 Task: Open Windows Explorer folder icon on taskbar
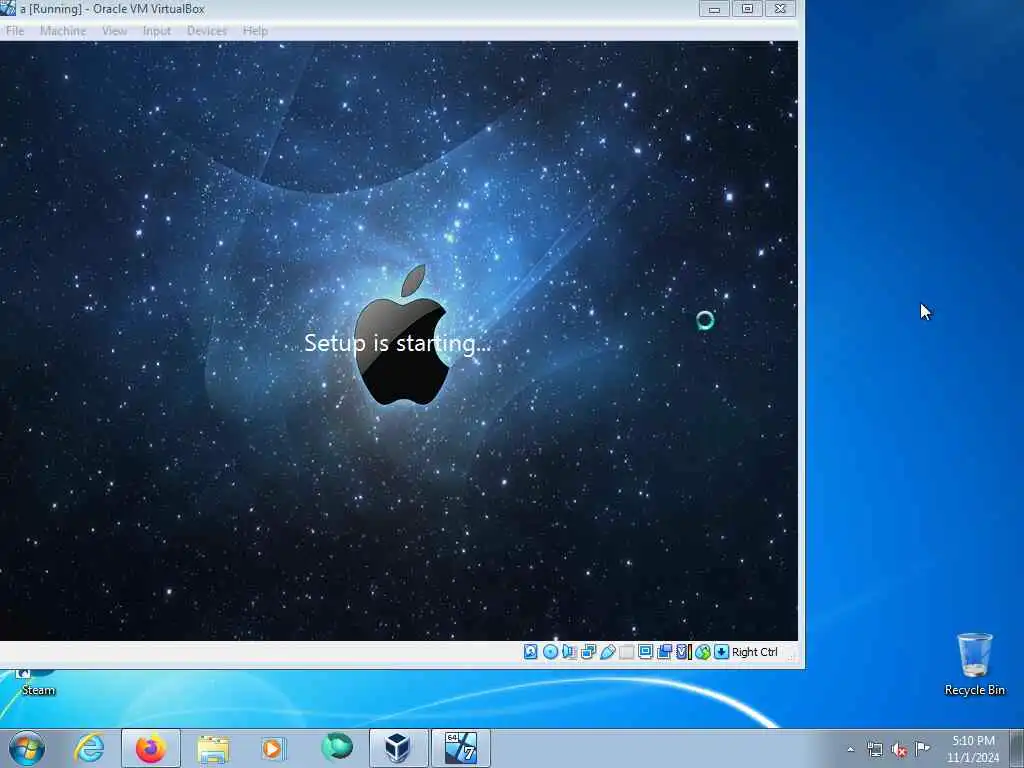(x=213, y=749)
